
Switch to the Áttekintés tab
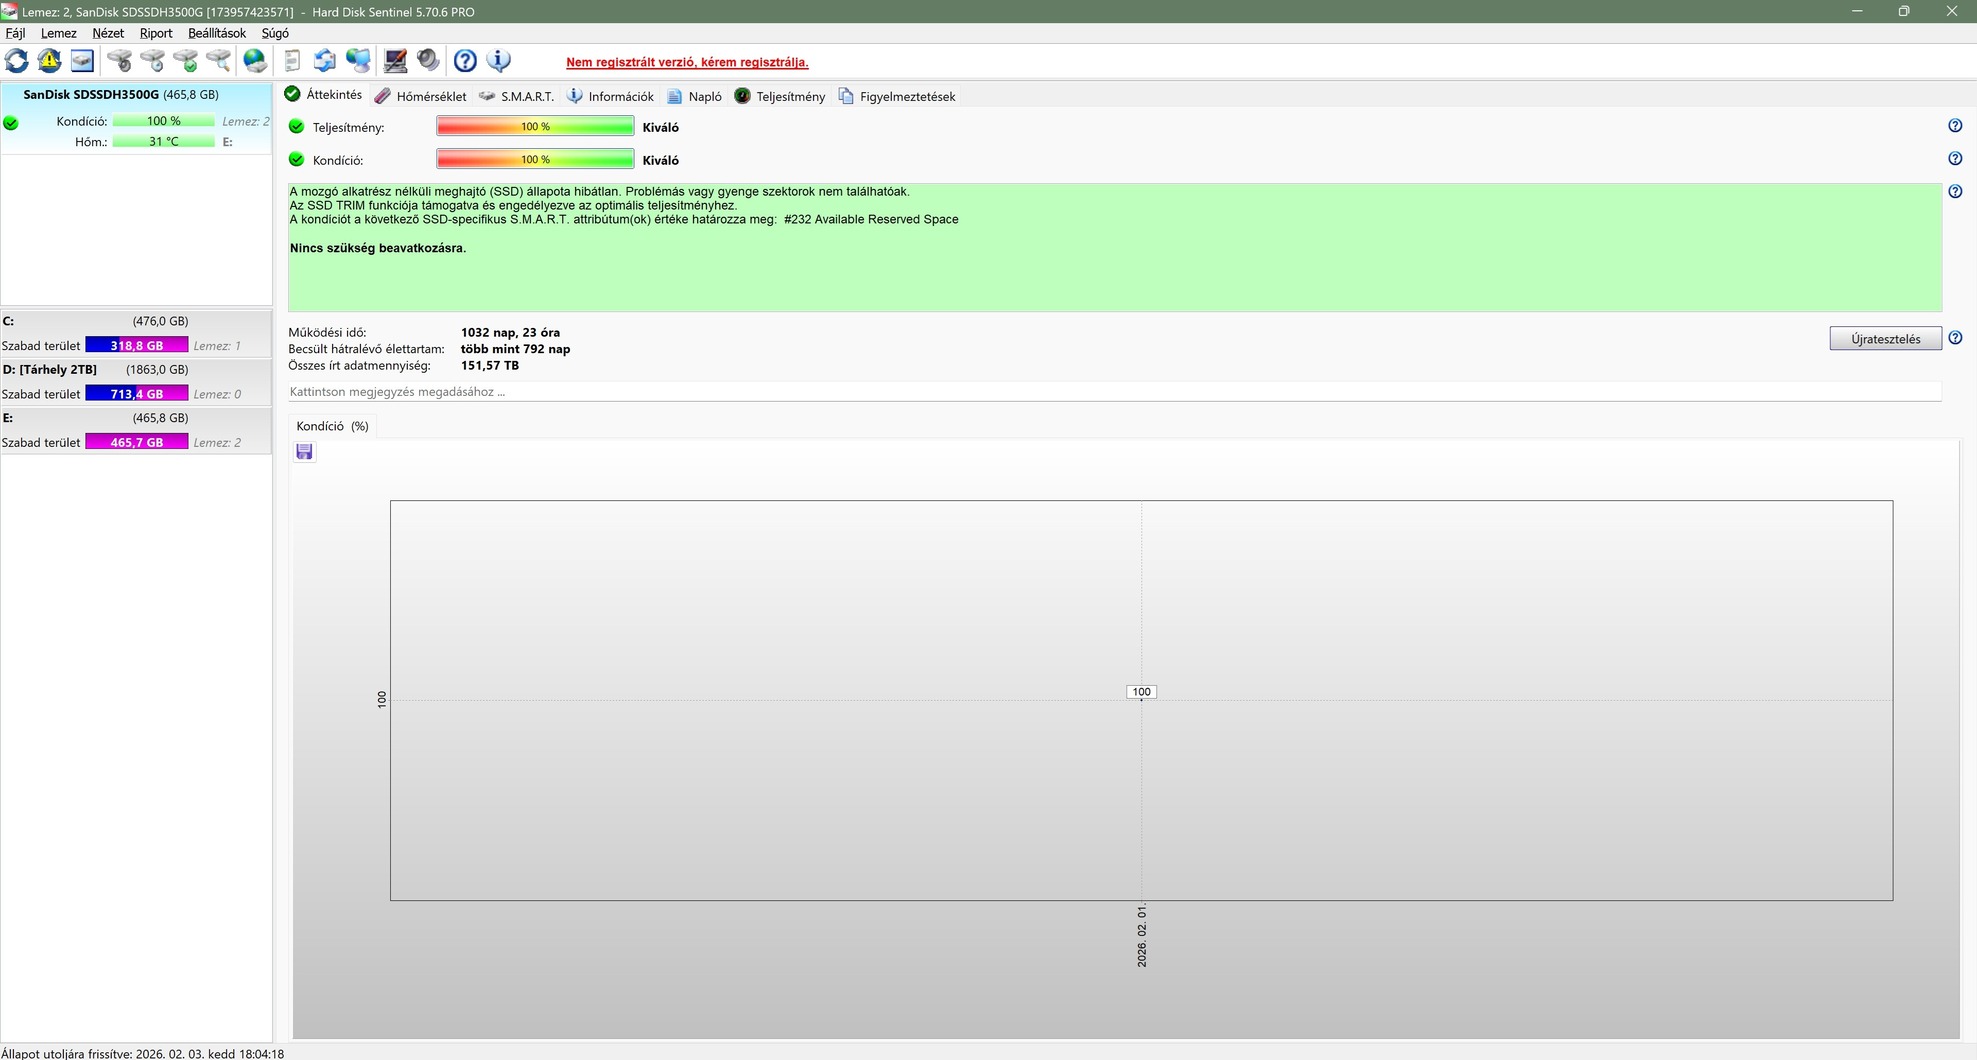click(x=323, y=95)
